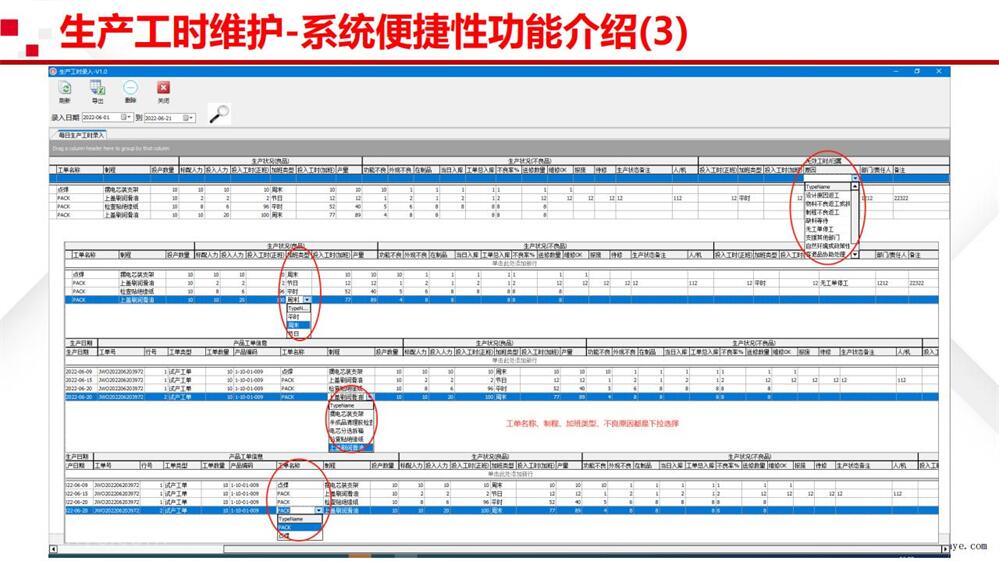Choose the option starting with 半成品 in 制程 list

[350, 422]
